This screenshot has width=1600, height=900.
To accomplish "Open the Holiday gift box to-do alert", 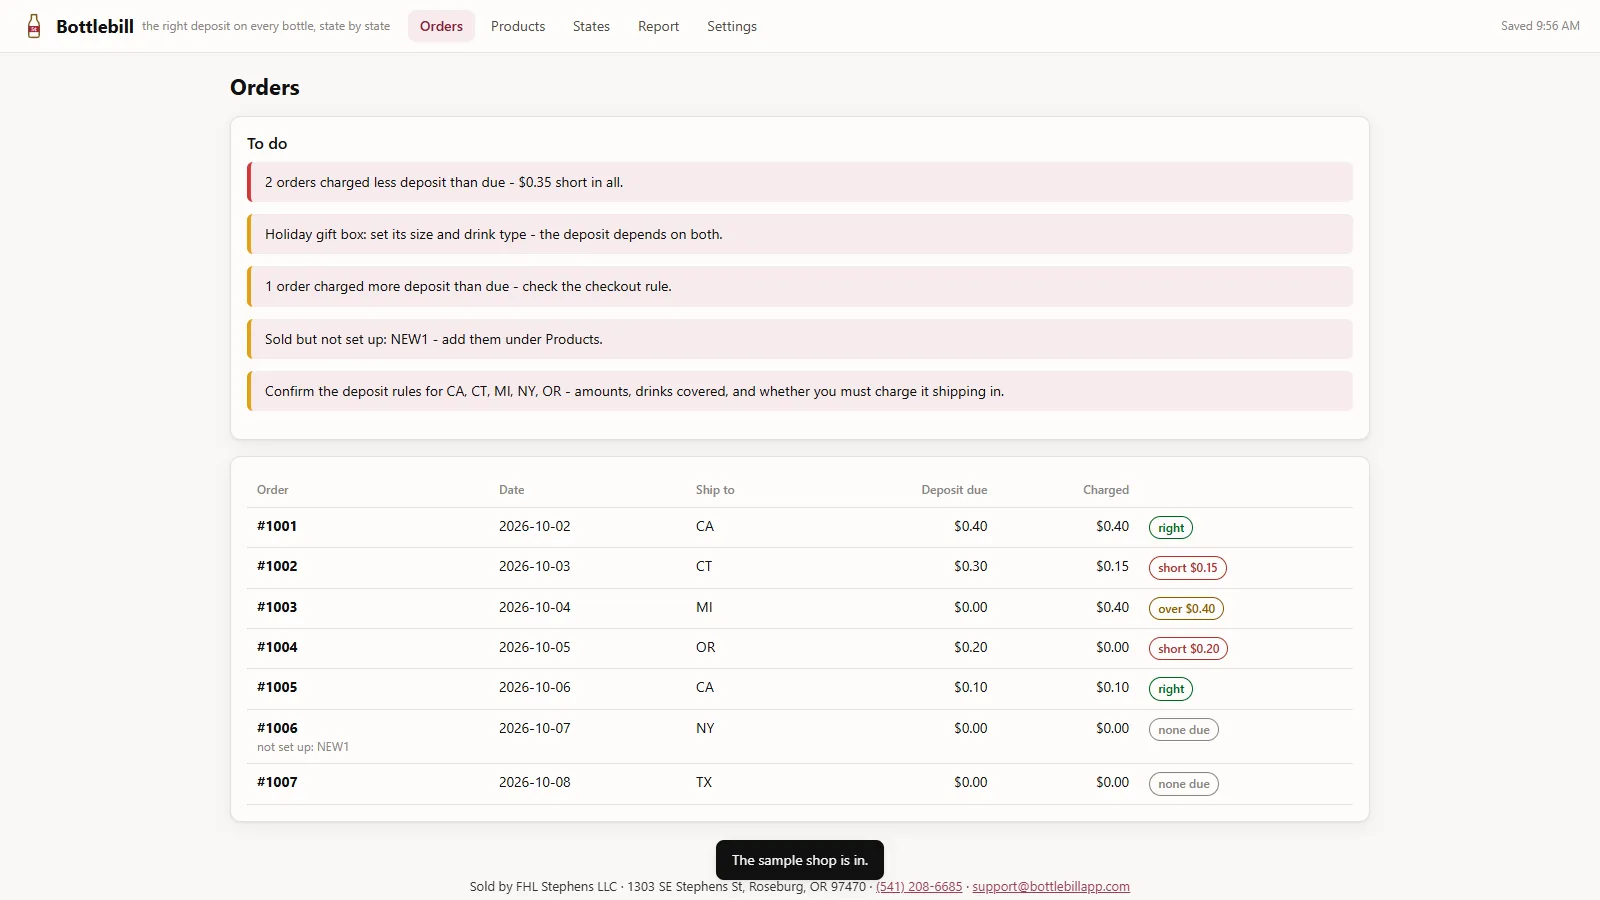I will [x=800, y=234].
